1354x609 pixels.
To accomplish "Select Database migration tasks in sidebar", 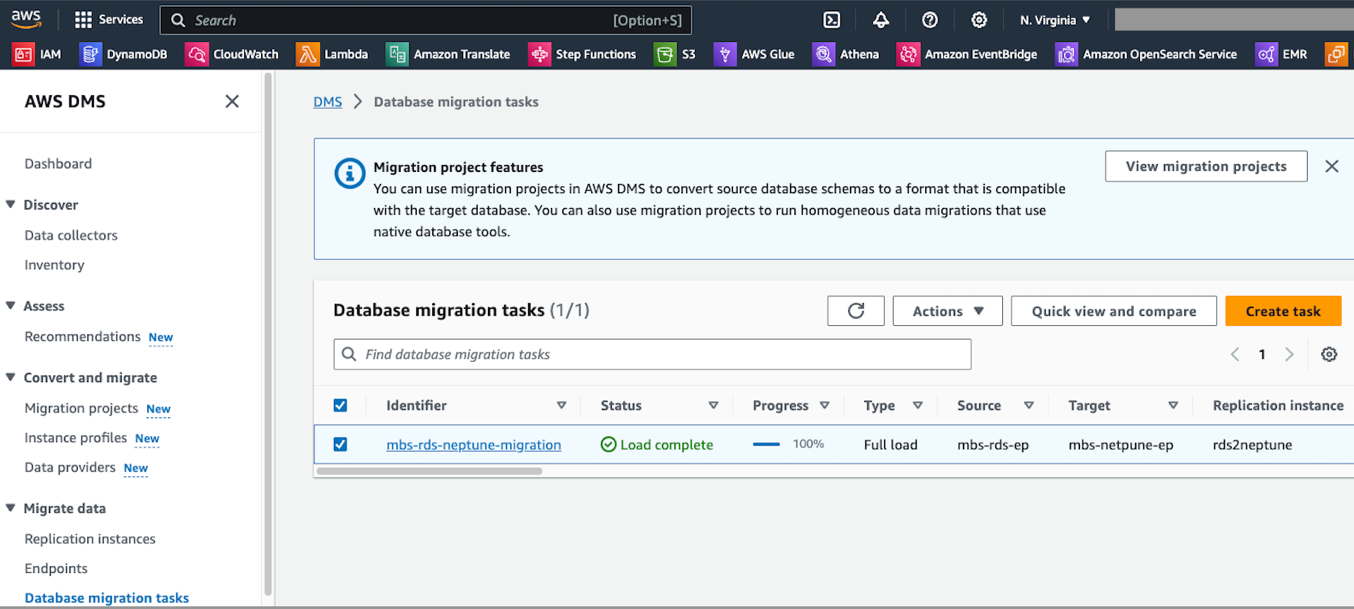I will [x=107, y=598].
